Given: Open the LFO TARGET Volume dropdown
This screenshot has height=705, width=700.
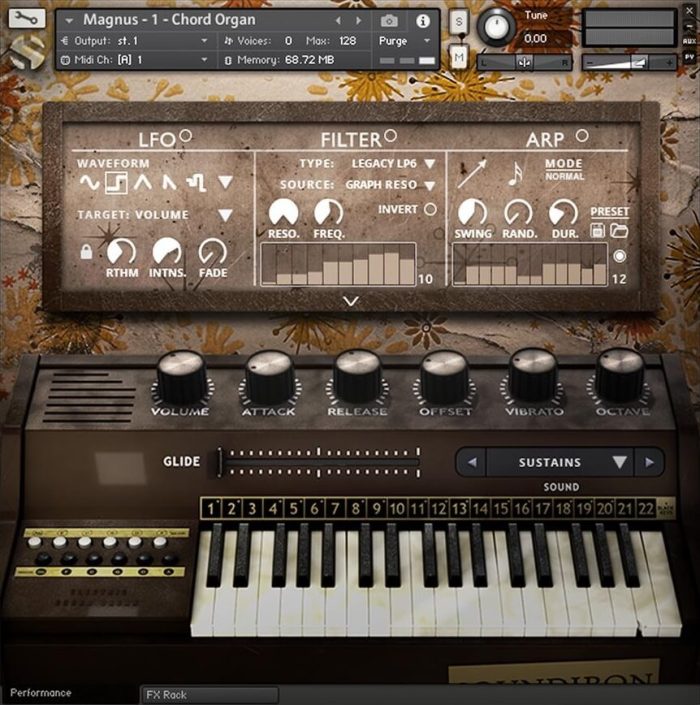Looking at the screenshot, I should (225, 215).
